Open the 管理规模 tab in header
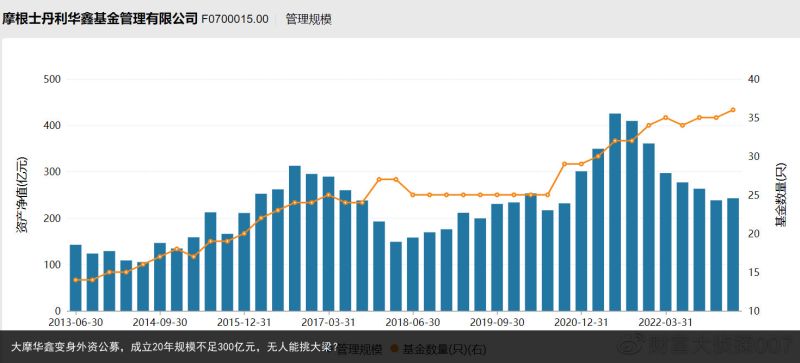 coord(309,19)
